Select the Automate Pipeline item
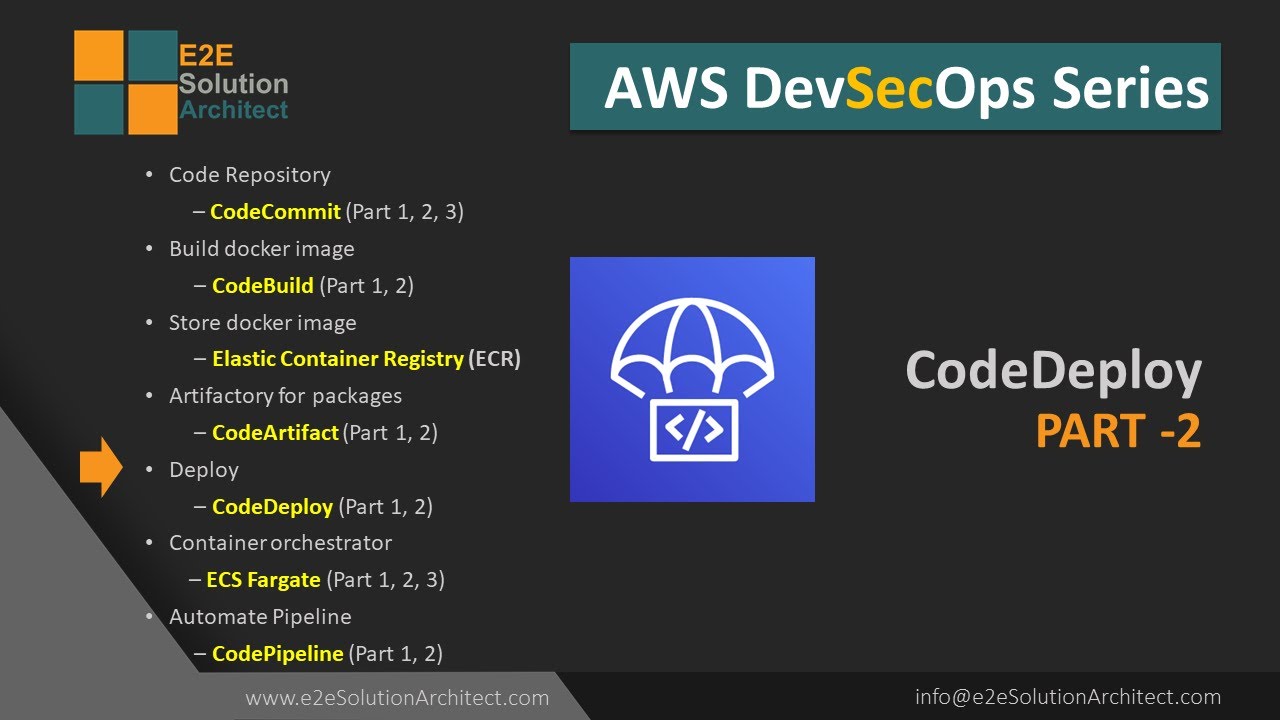Screen dimensions: 1280x720 [260, 617]
